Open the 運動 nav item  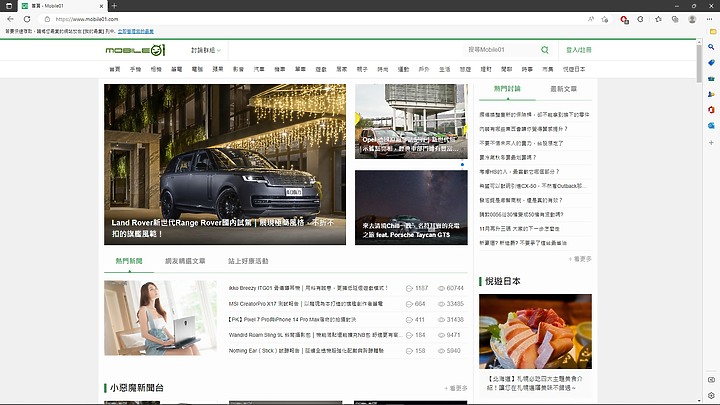pyautogui.click(x=403, y=69)
